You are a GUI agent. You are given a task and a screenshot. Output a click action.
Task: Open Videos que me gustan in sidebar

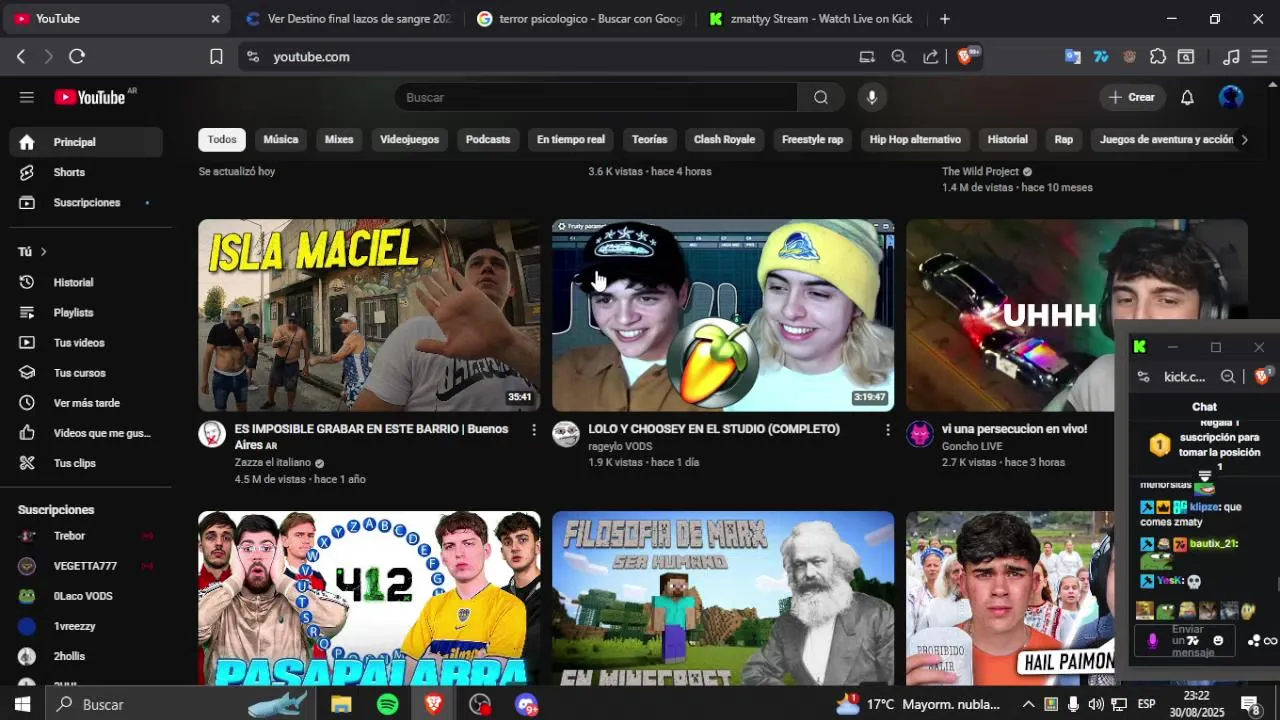coord(86,432)
